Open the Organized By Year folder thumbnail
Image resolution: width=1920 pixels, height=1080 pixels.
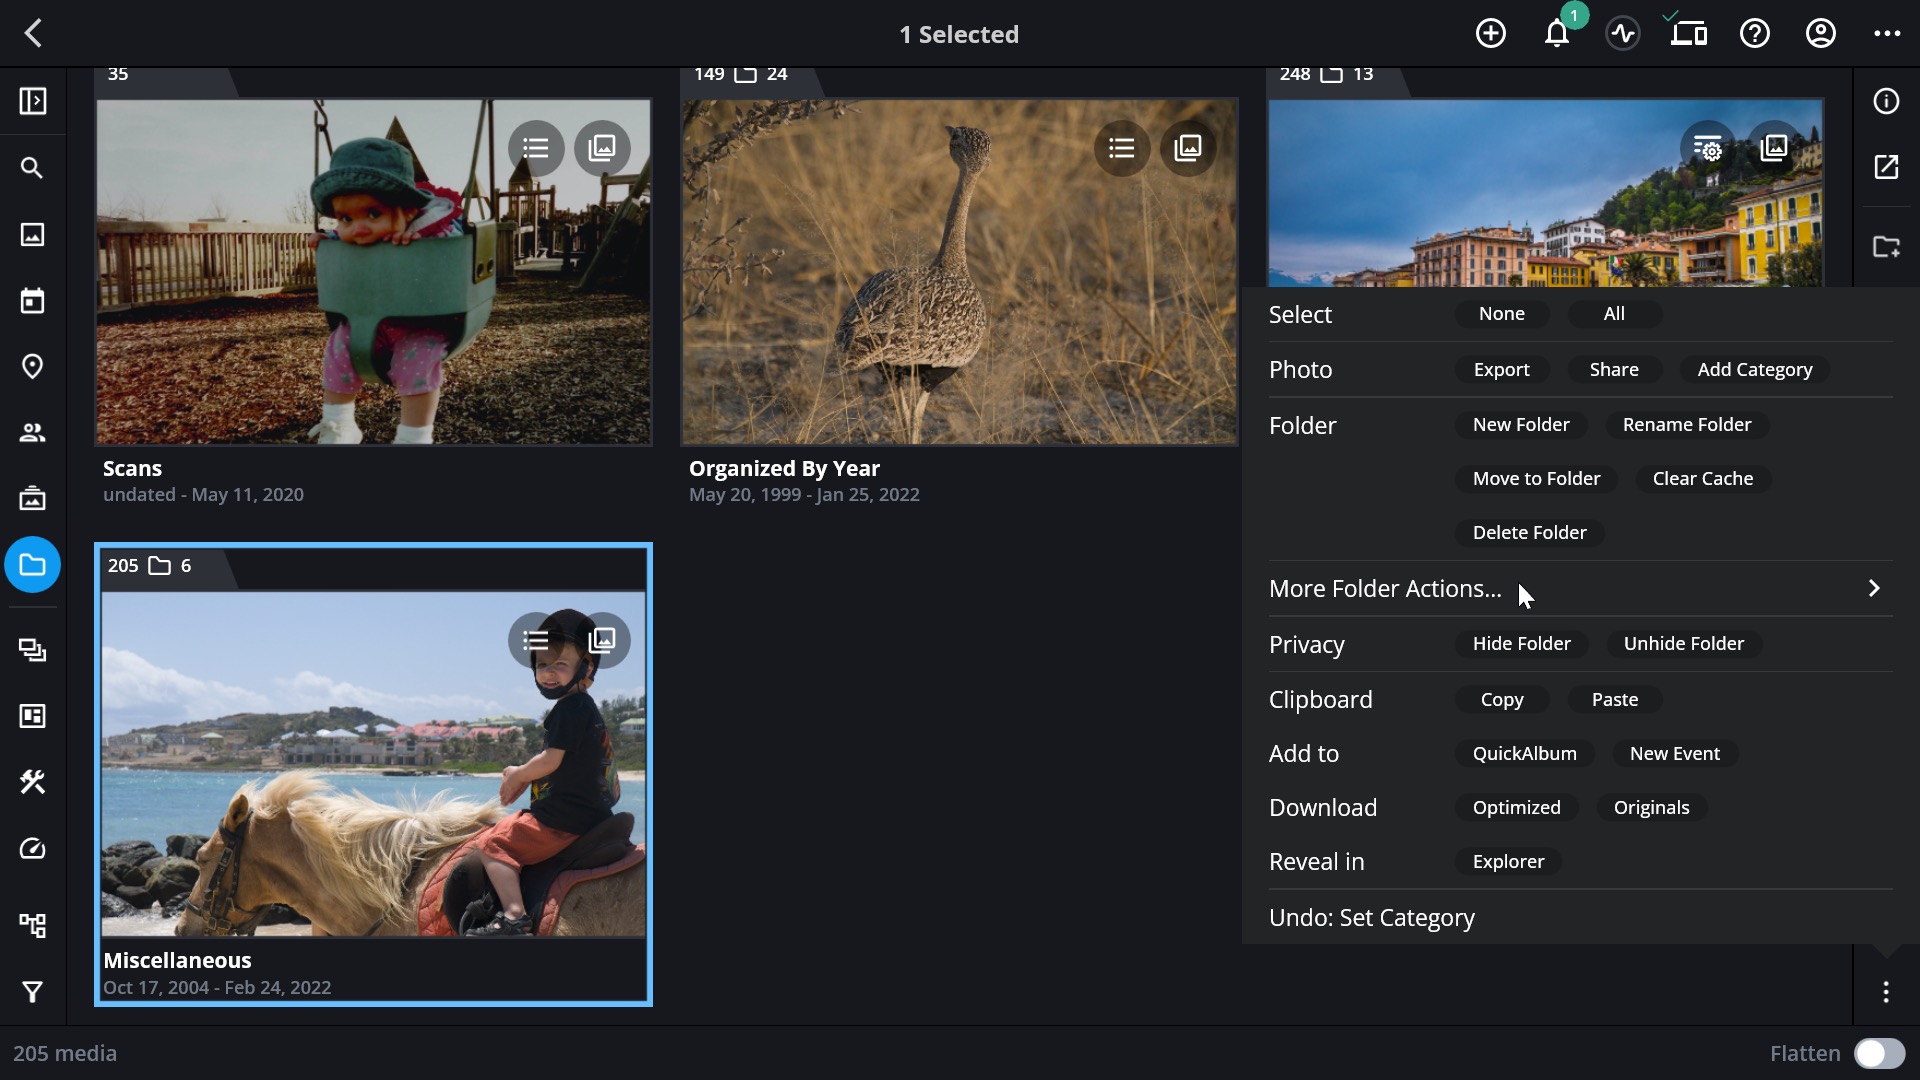(959, 271)
